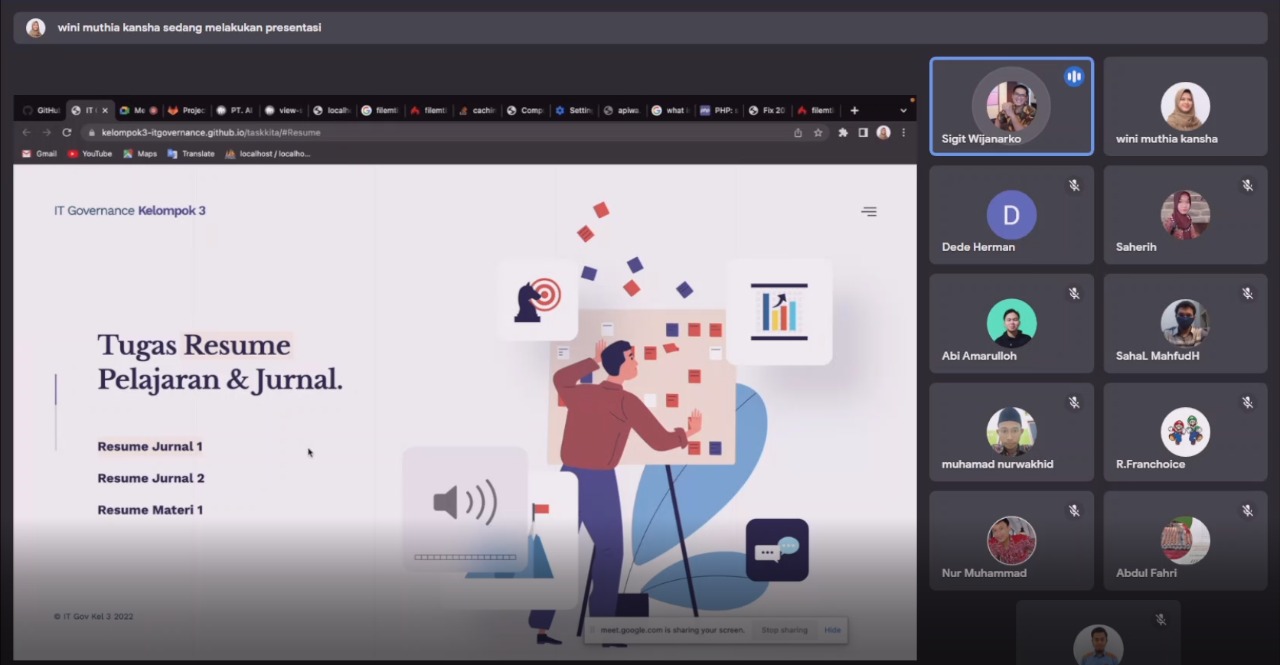Select Sigit Wijanarko's video tile
Viewport: 1280px width, 665px height.
(1011, 106)
